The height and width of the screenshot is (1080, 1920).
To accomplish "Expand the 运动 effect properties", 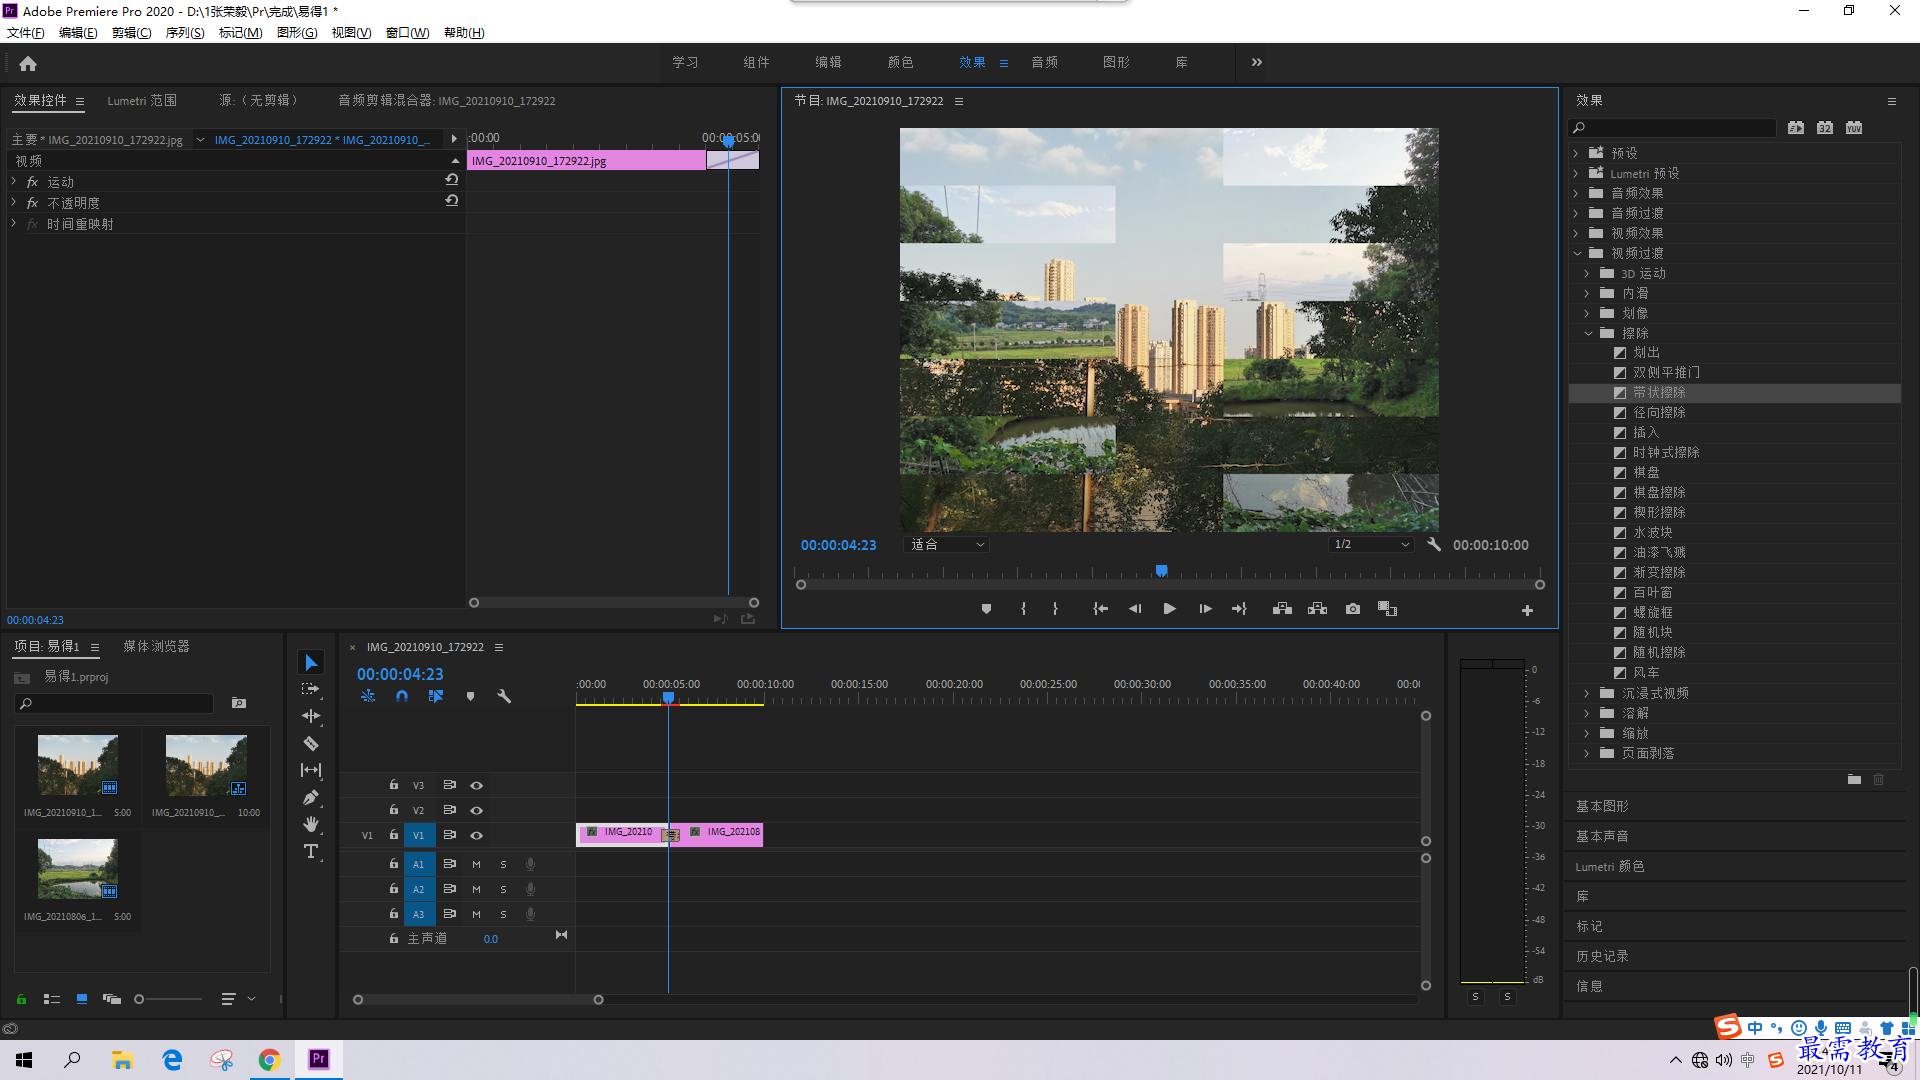I will pyautogui.click(x=14, y=181).
